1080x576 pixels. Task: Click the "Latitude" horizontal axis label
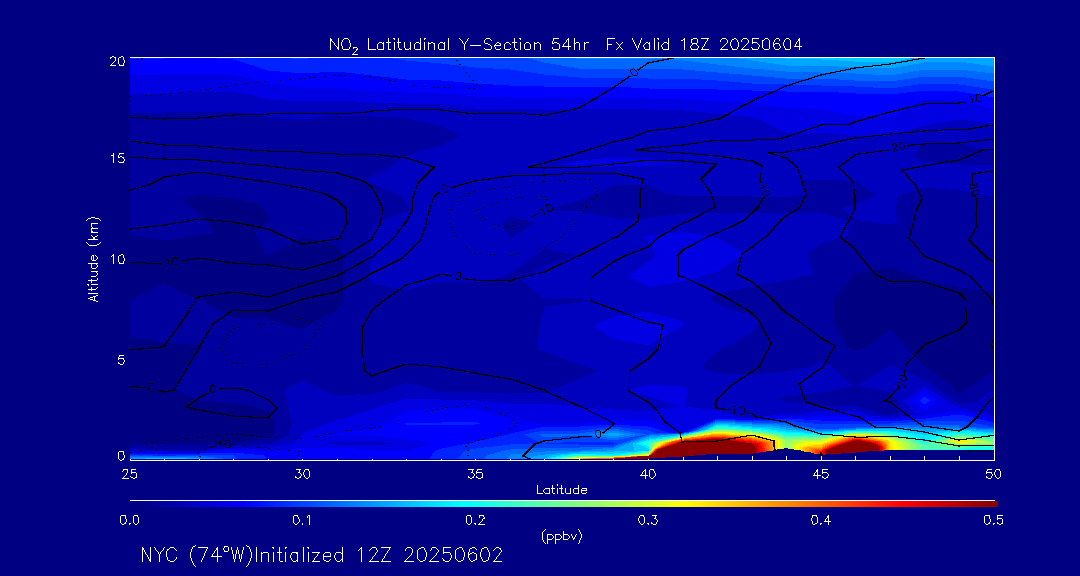562,490
